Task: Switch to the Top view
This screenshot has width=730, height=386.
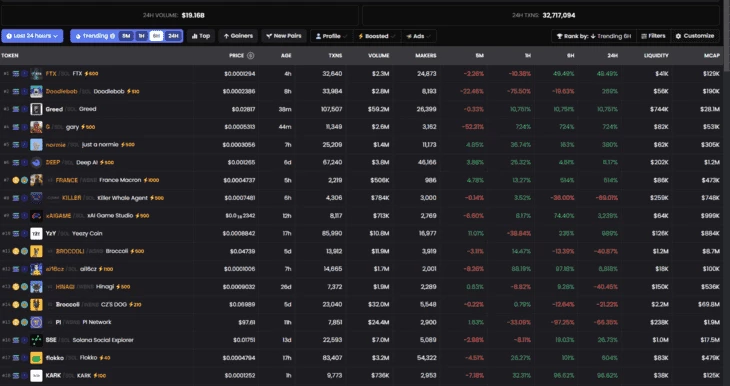Action: 201,36
